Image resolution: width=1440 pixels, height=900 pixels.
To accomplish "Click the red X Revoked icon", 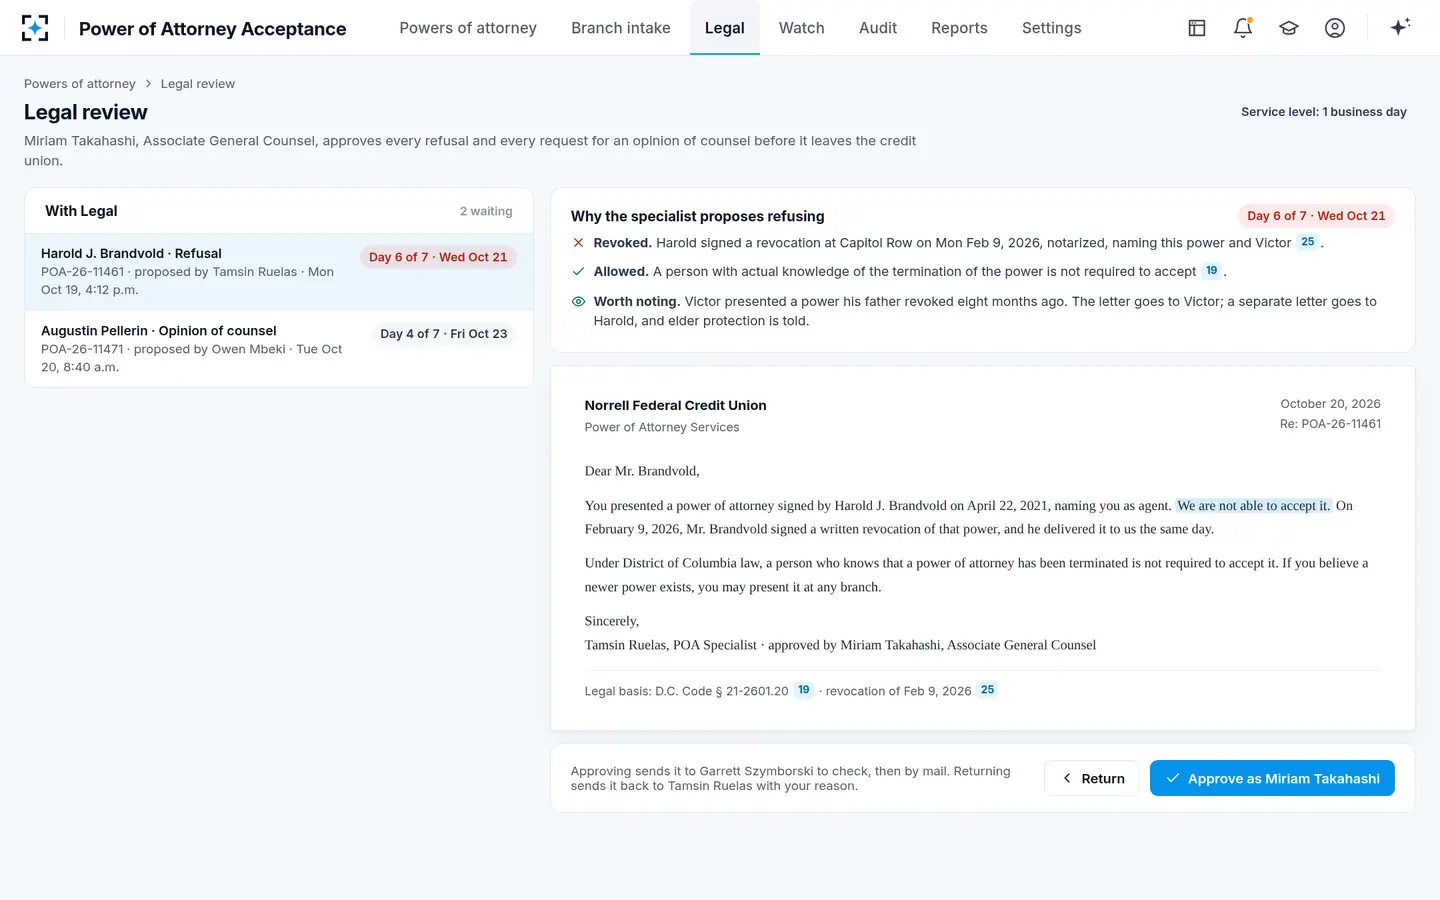I will 578,242.
